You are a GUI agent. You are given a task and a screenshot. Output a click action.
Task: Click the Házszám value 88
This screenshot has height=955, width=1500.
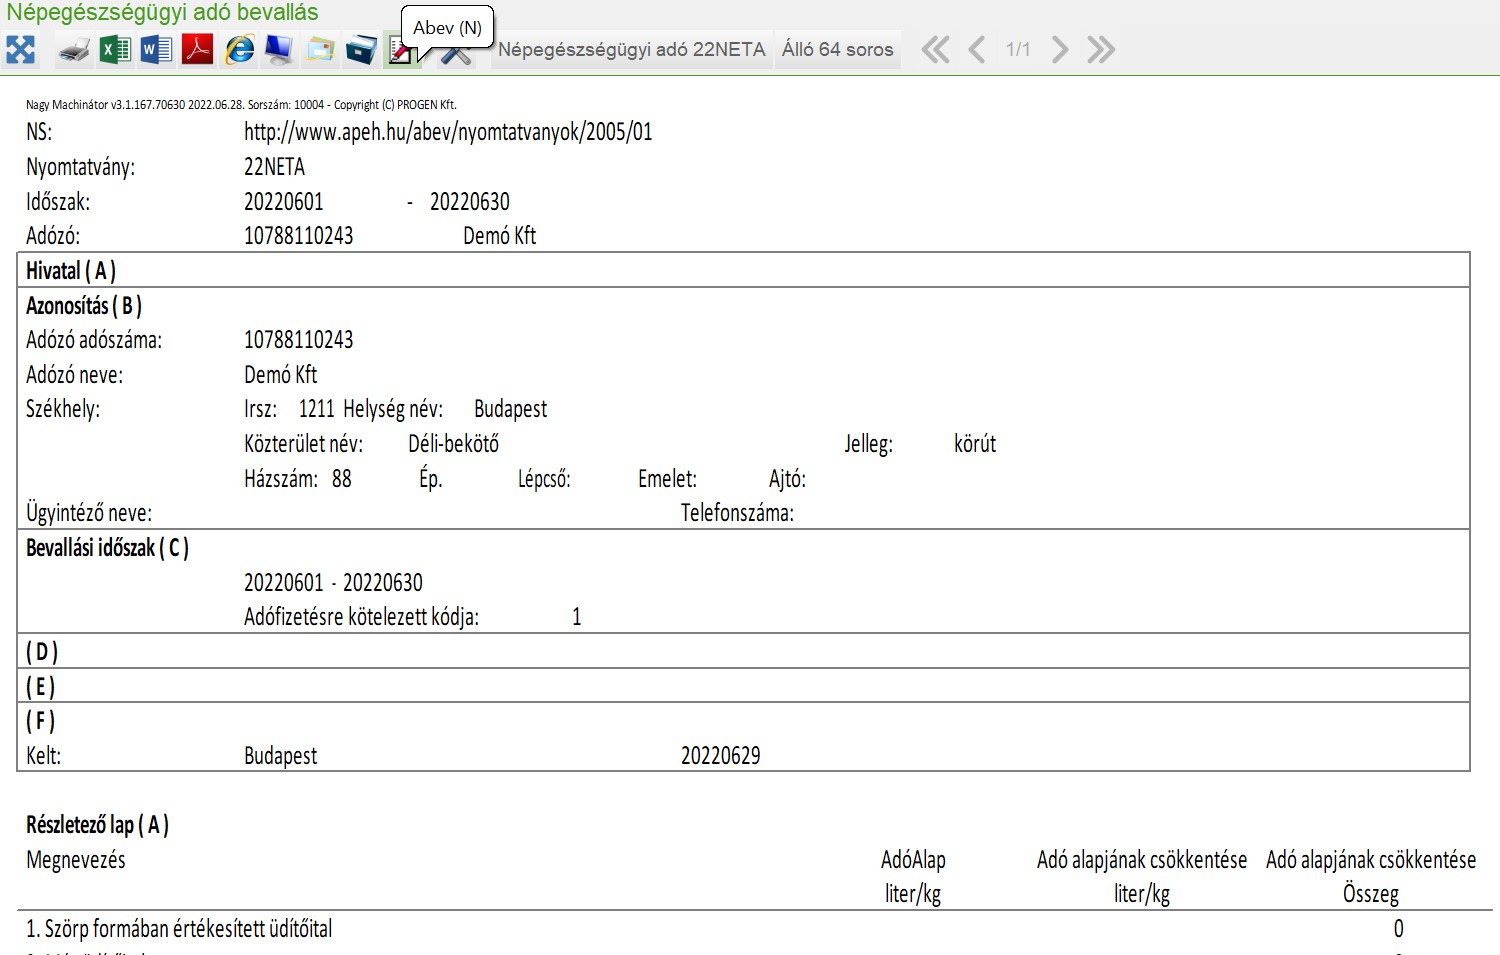pyautogui.click(x=342, y=479)
